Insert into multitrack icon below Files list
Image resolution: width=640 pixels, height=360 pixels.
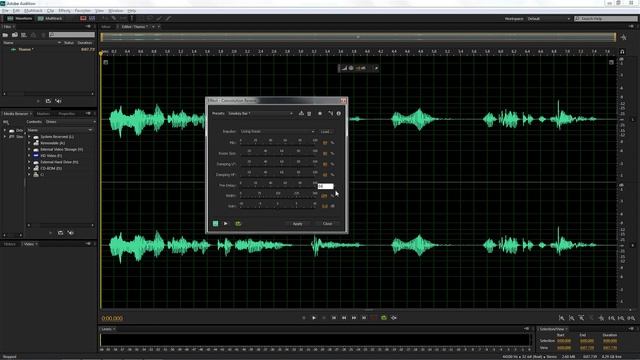(x=48, y=101)
